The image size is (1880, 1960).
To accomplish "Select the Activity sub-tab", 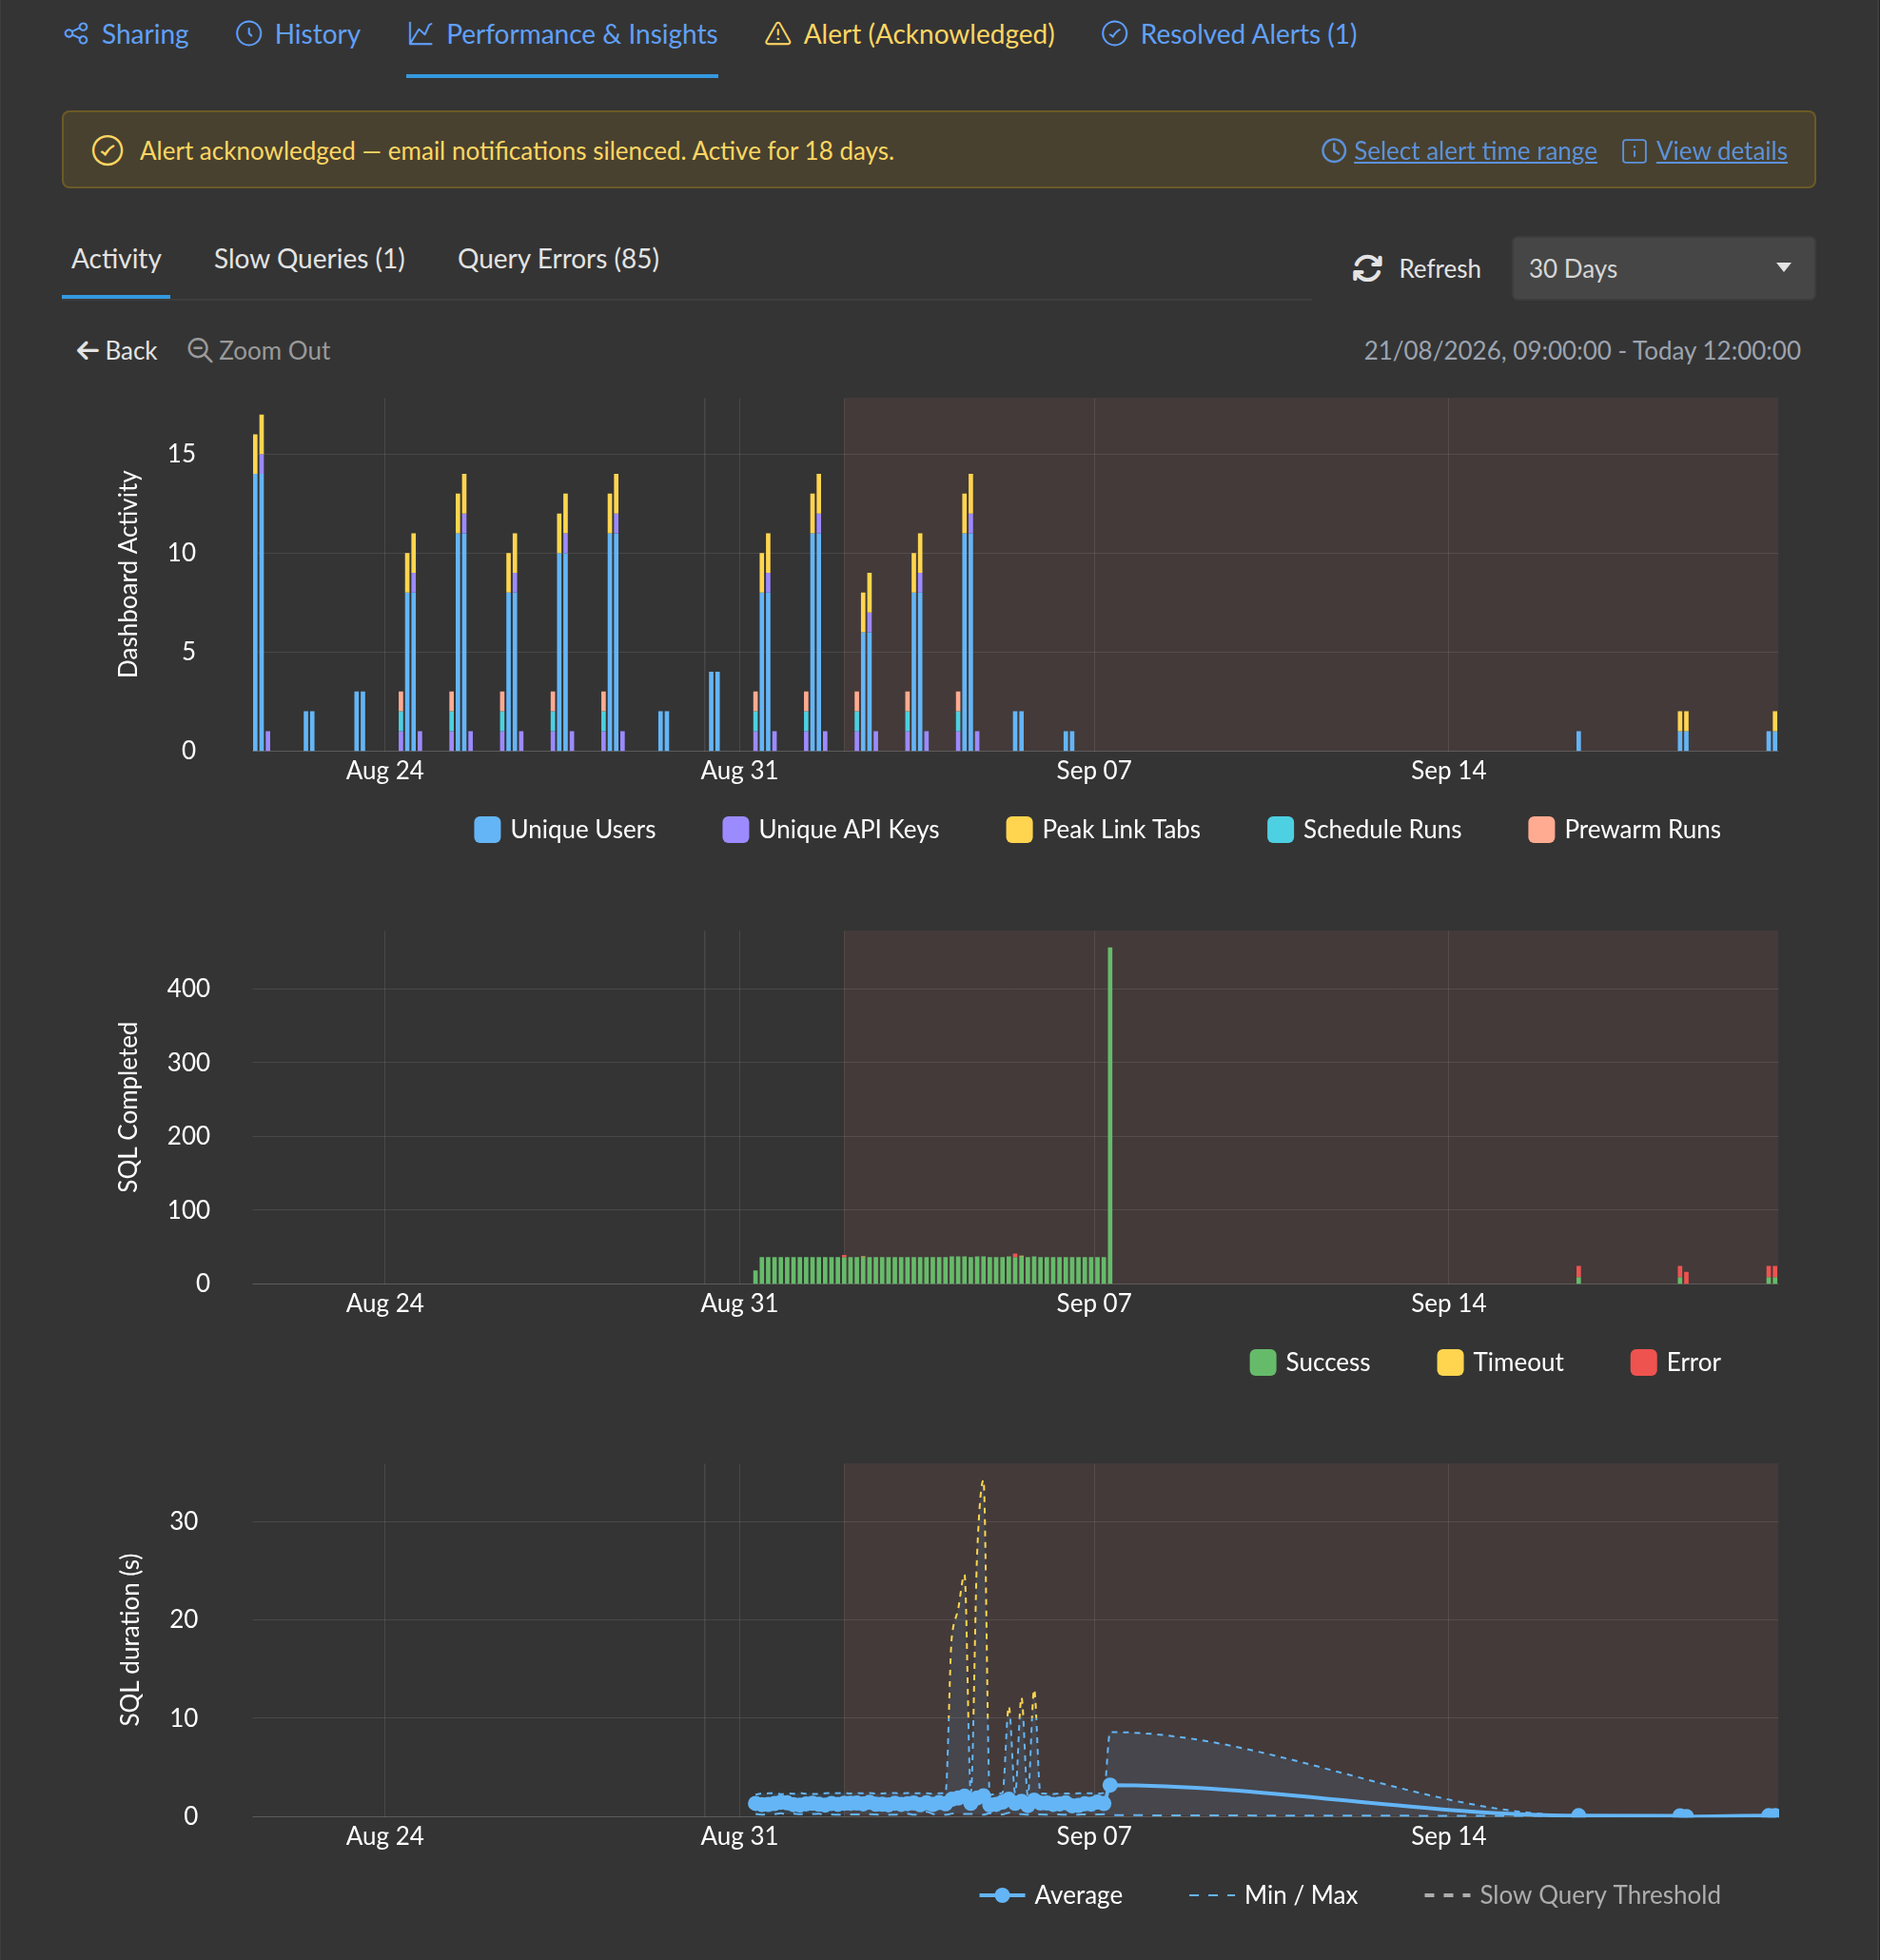I will [x=116, y=259].
